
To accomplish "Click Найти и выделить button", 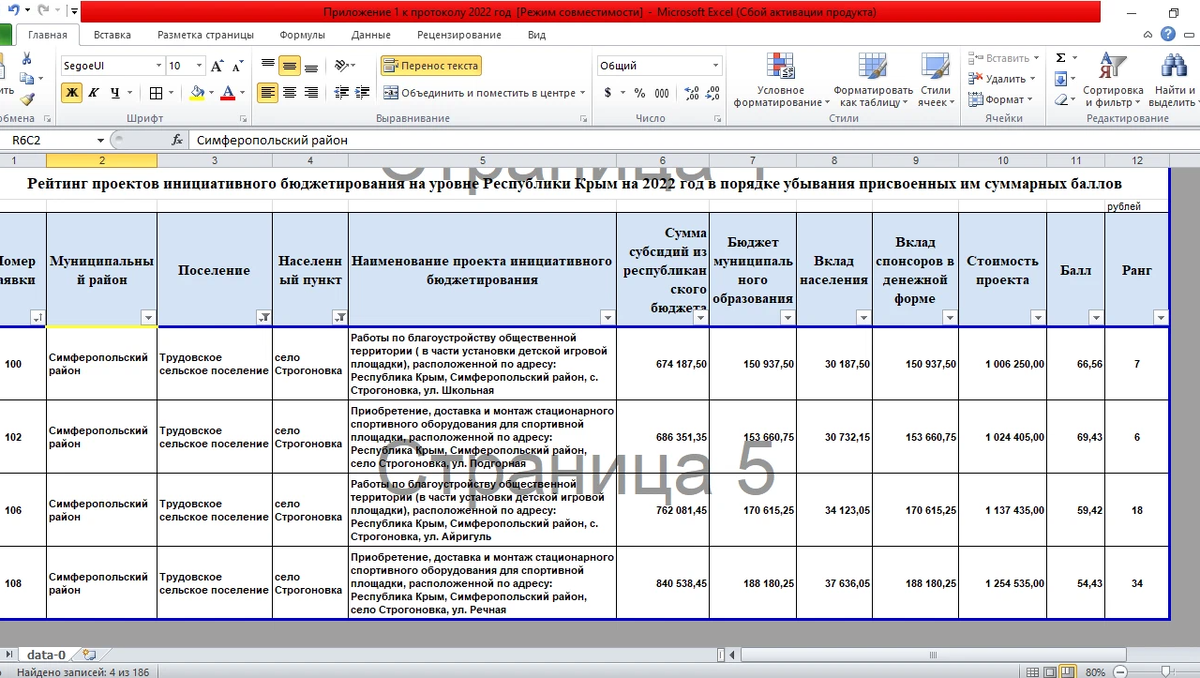I will 1174,80.
